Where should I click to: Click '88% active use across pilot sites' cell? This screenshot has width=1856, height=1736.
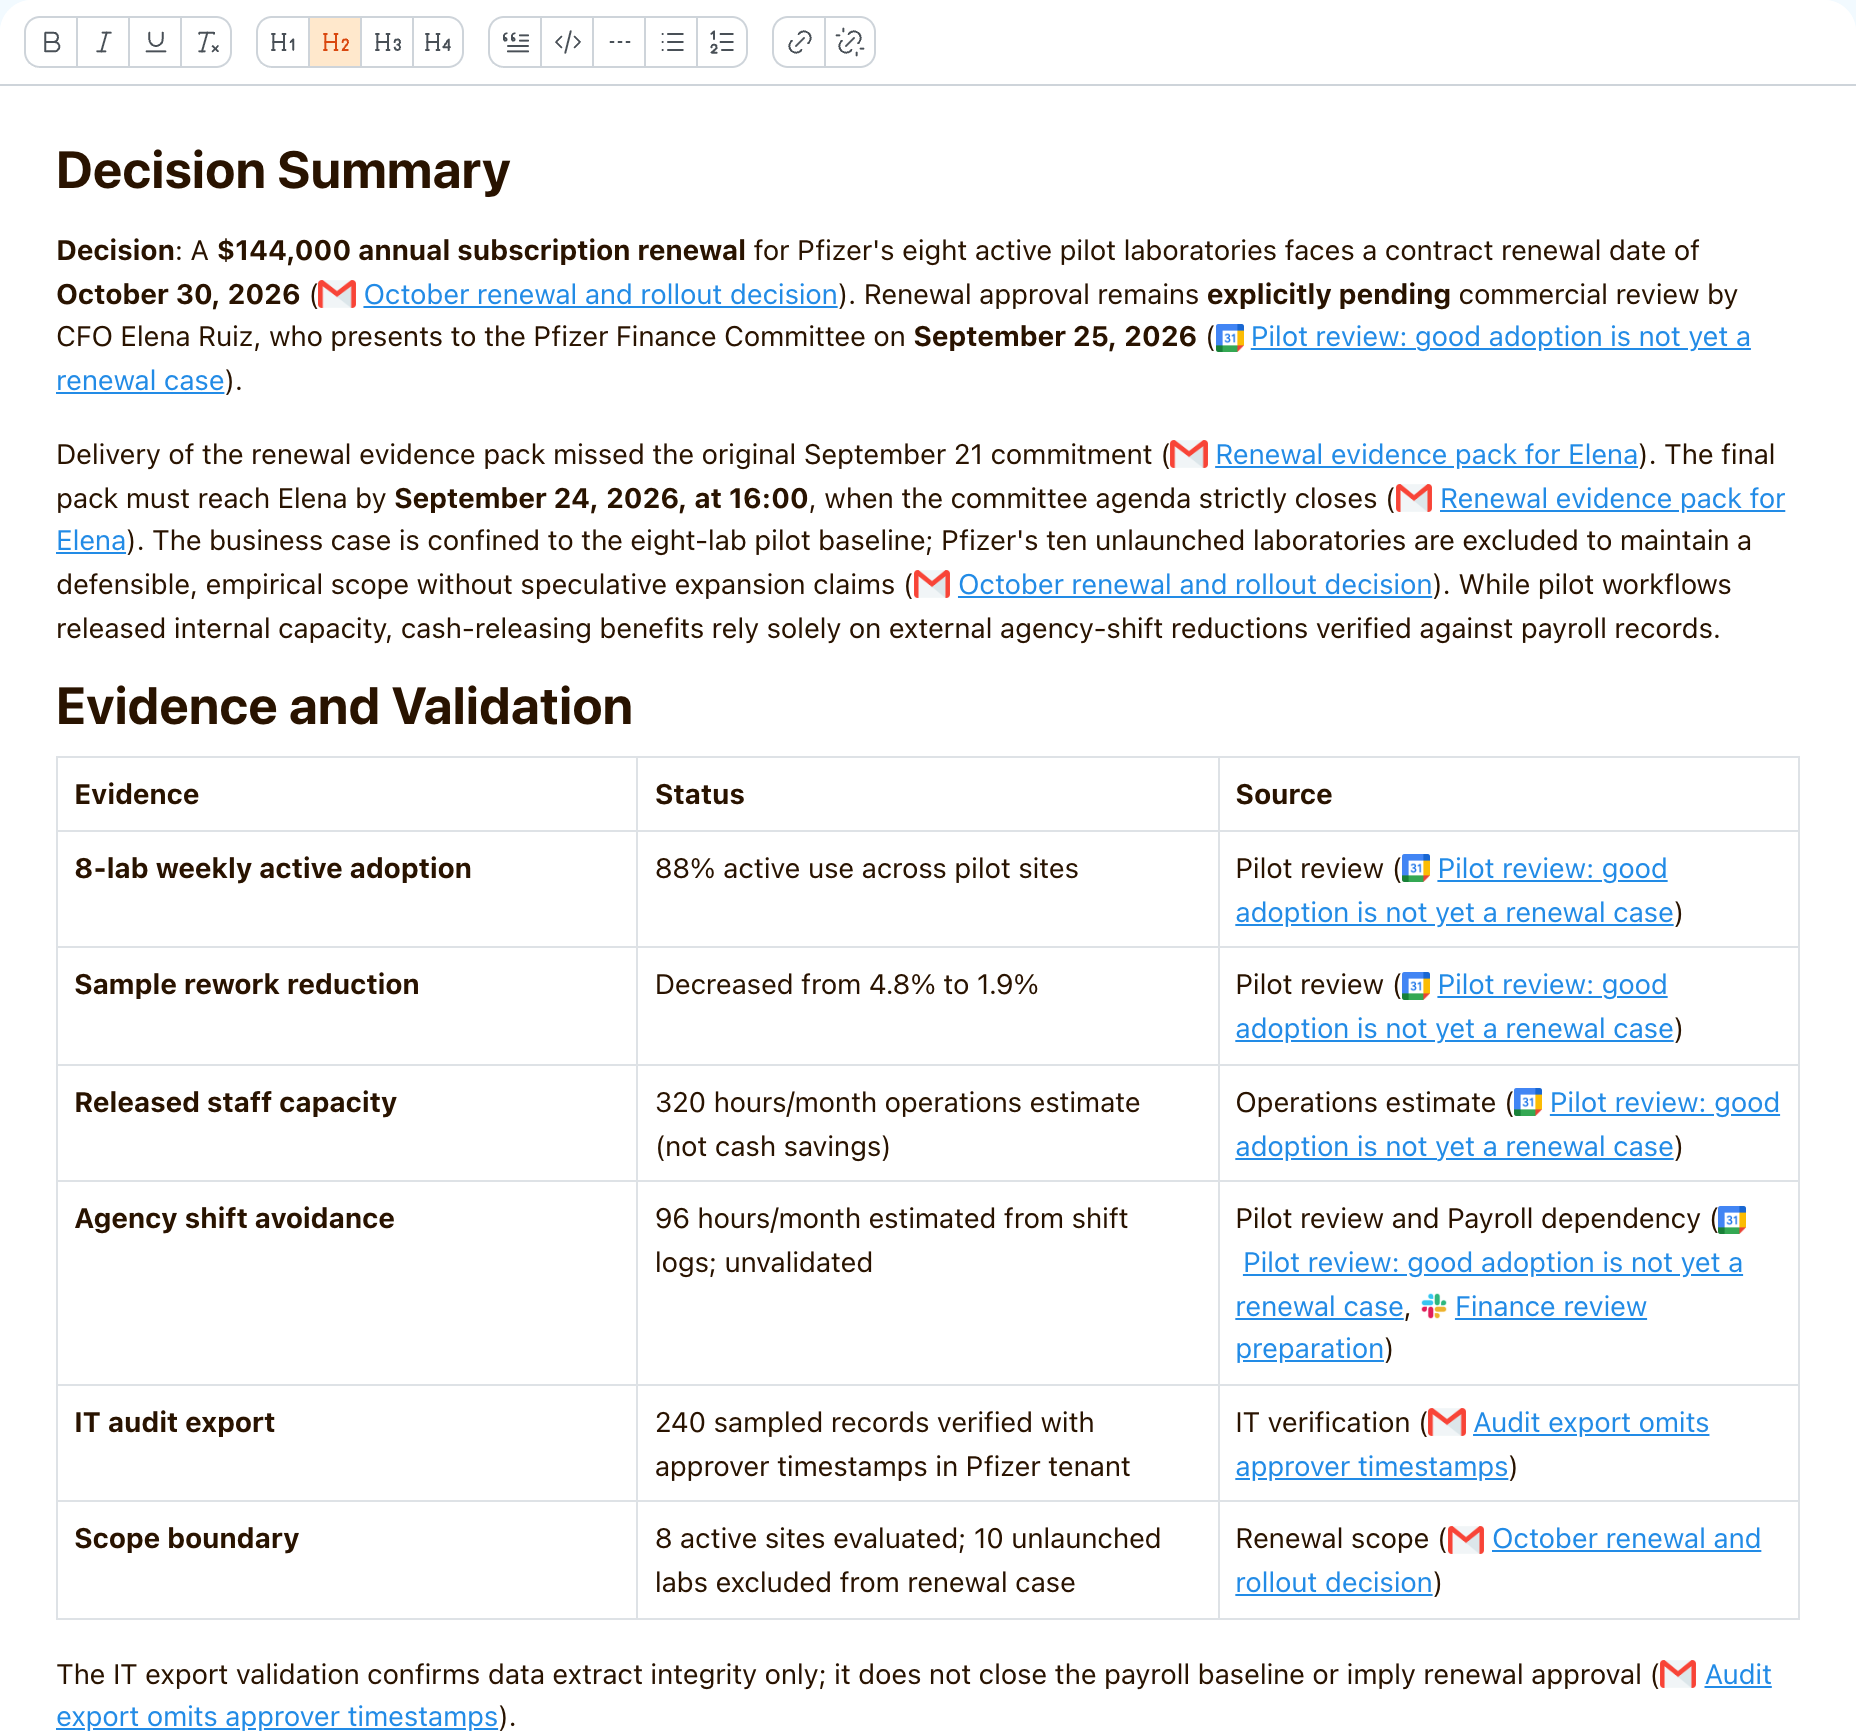pyautogui.click(x=927, y=890)
